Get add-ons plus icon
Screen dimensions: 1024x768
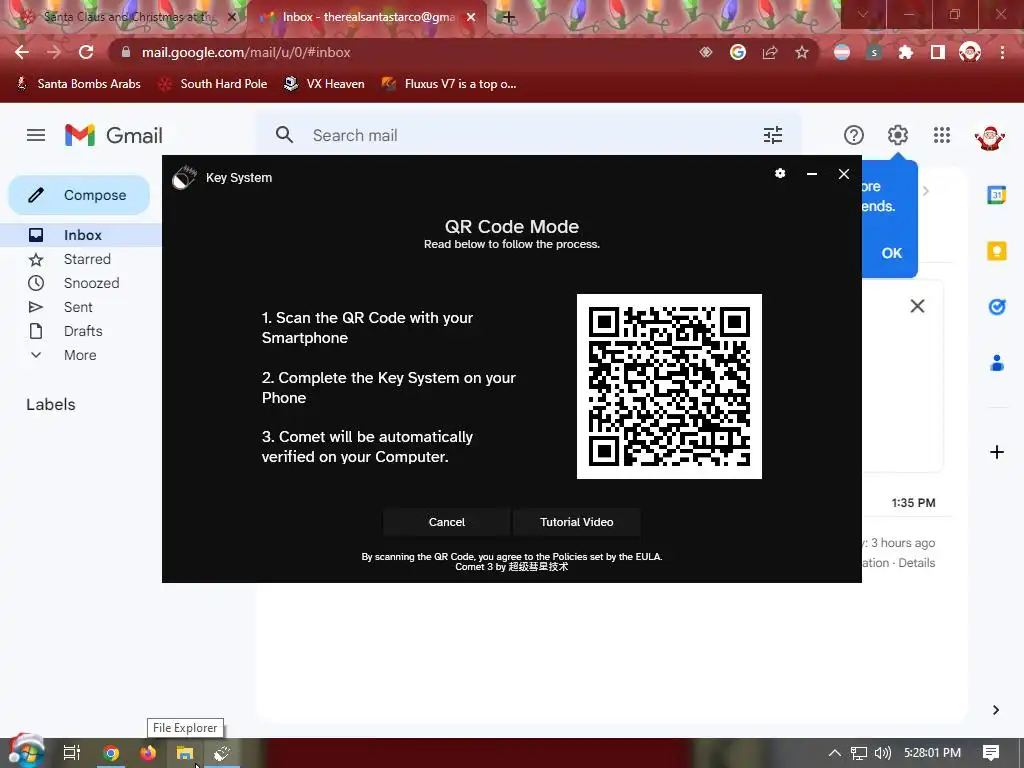(997, 452)
